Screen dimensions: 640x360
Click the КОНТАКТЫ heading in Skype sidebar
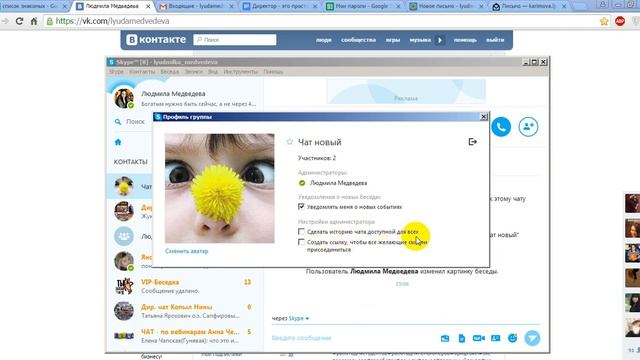click(x=131, y=162)
